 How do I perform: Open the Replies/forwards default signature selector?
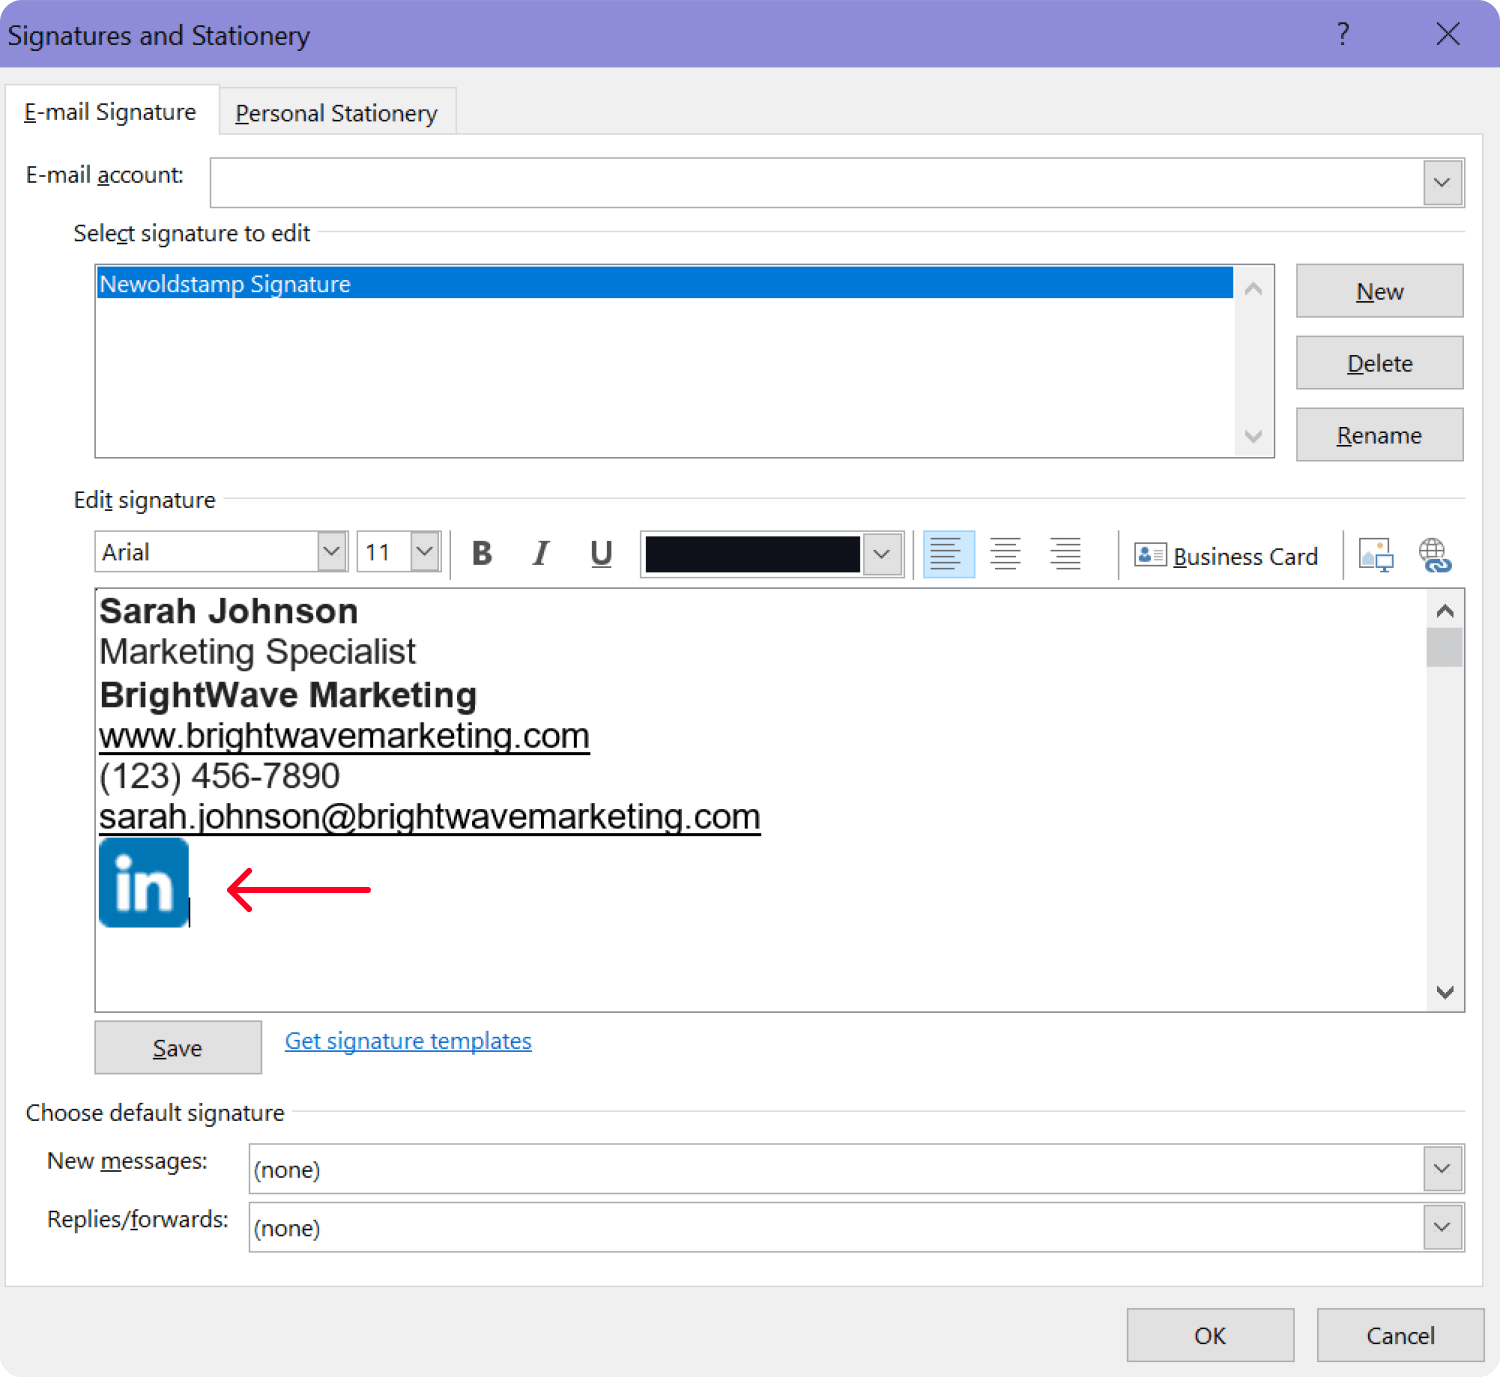point(1440,1227)
